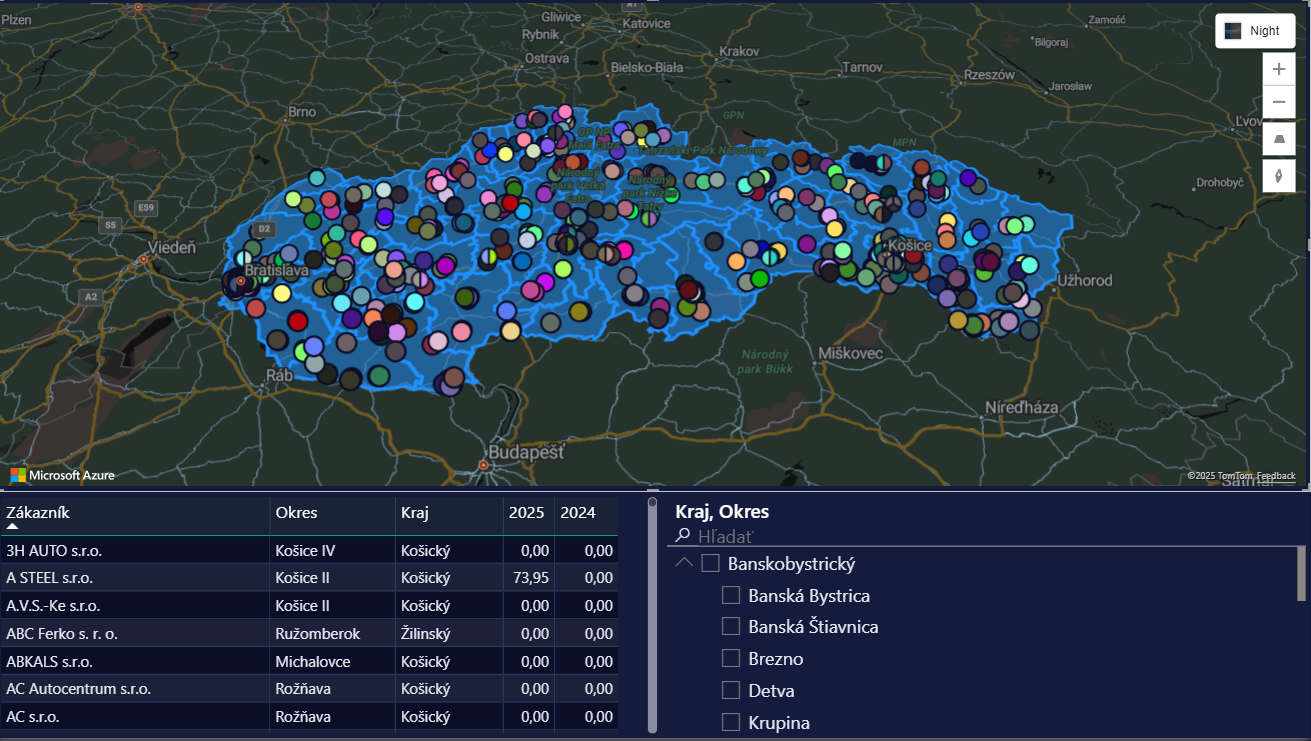Click the search magnifier icon in slicer

pyautogui.click(x=683, y=536)
